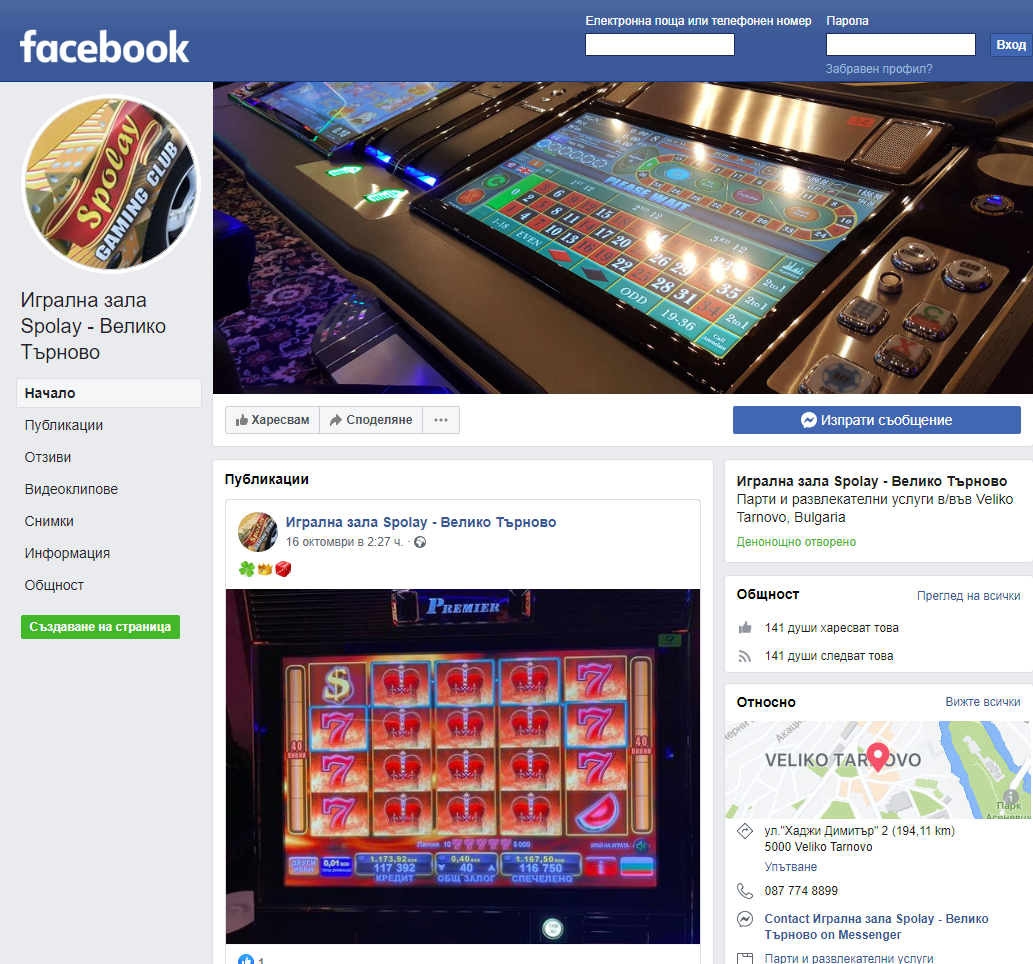Image resolution: width=1033 pixels, height=964 pixels.
Task: Send a message via Изпрати съобщение
Action: pos(876,420)
